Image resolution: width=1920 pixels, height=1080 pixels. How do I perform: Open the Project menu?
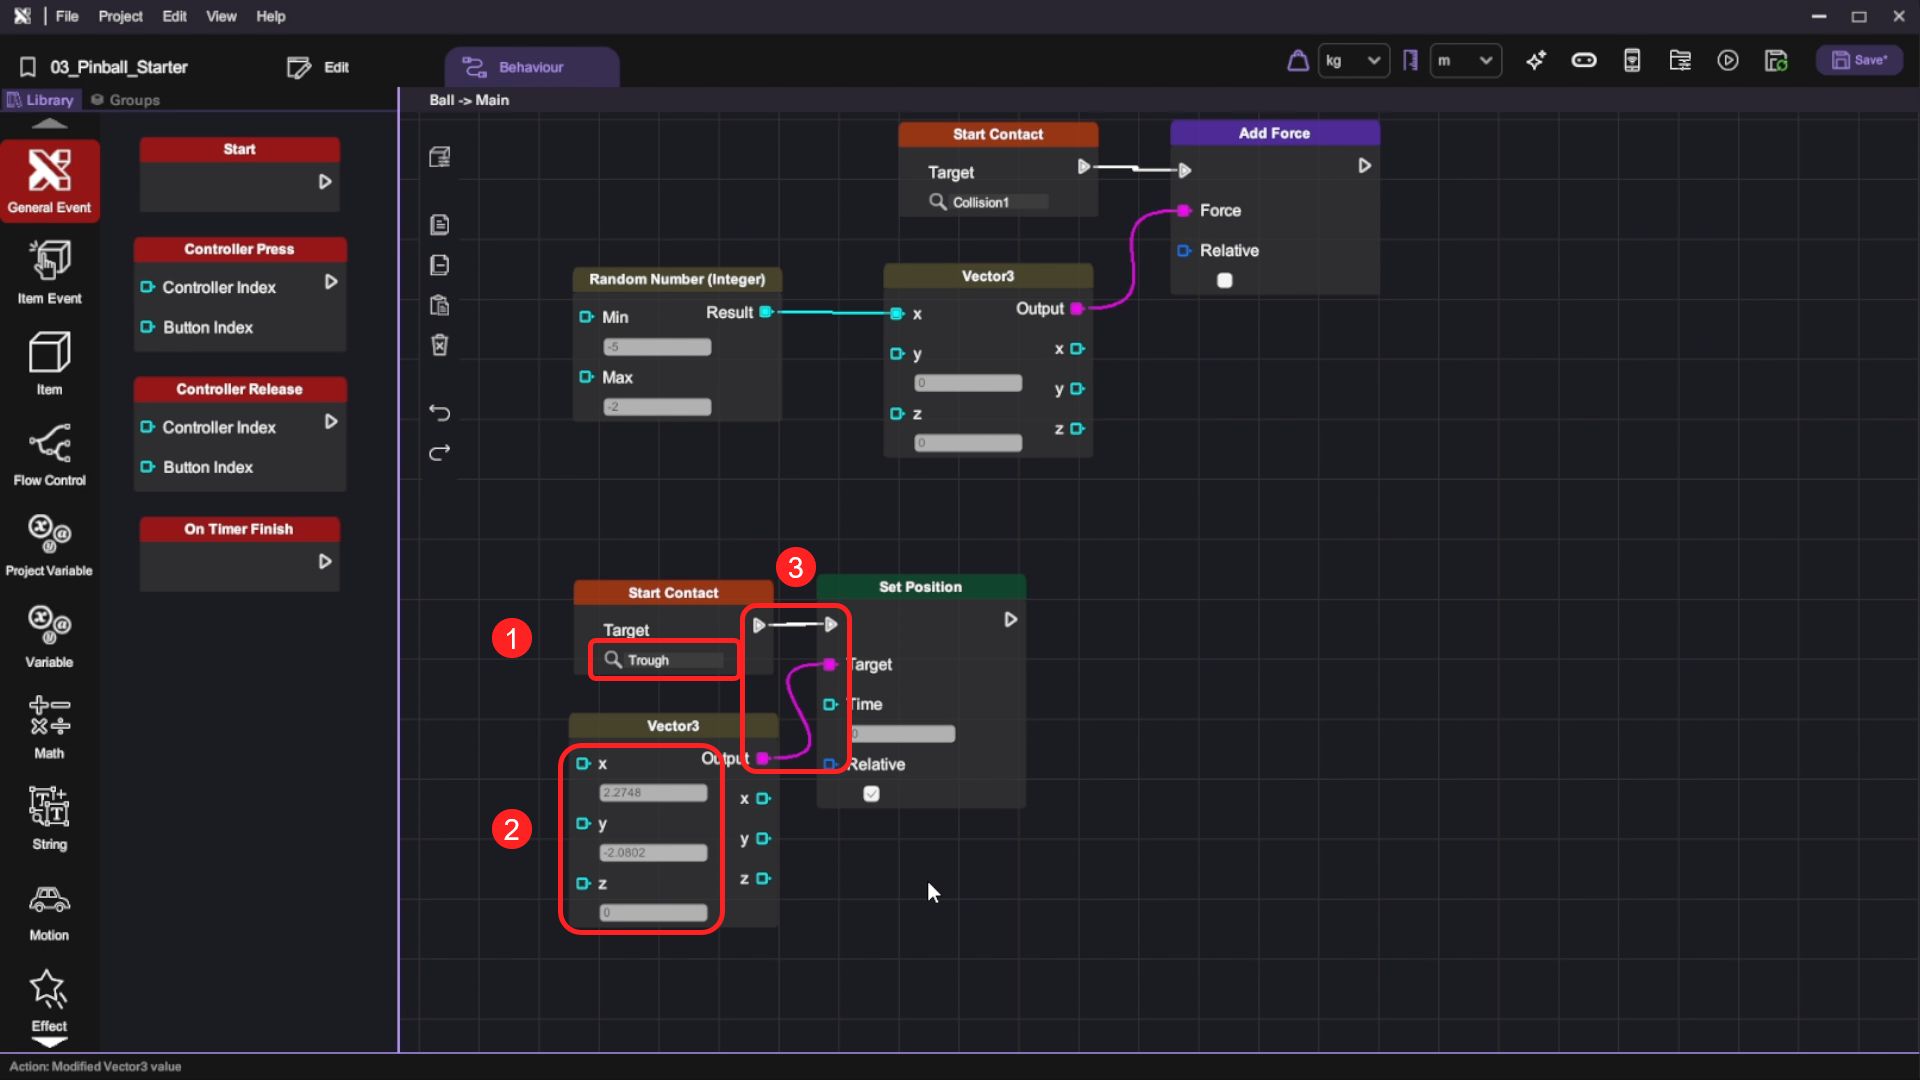coord(120,16)
